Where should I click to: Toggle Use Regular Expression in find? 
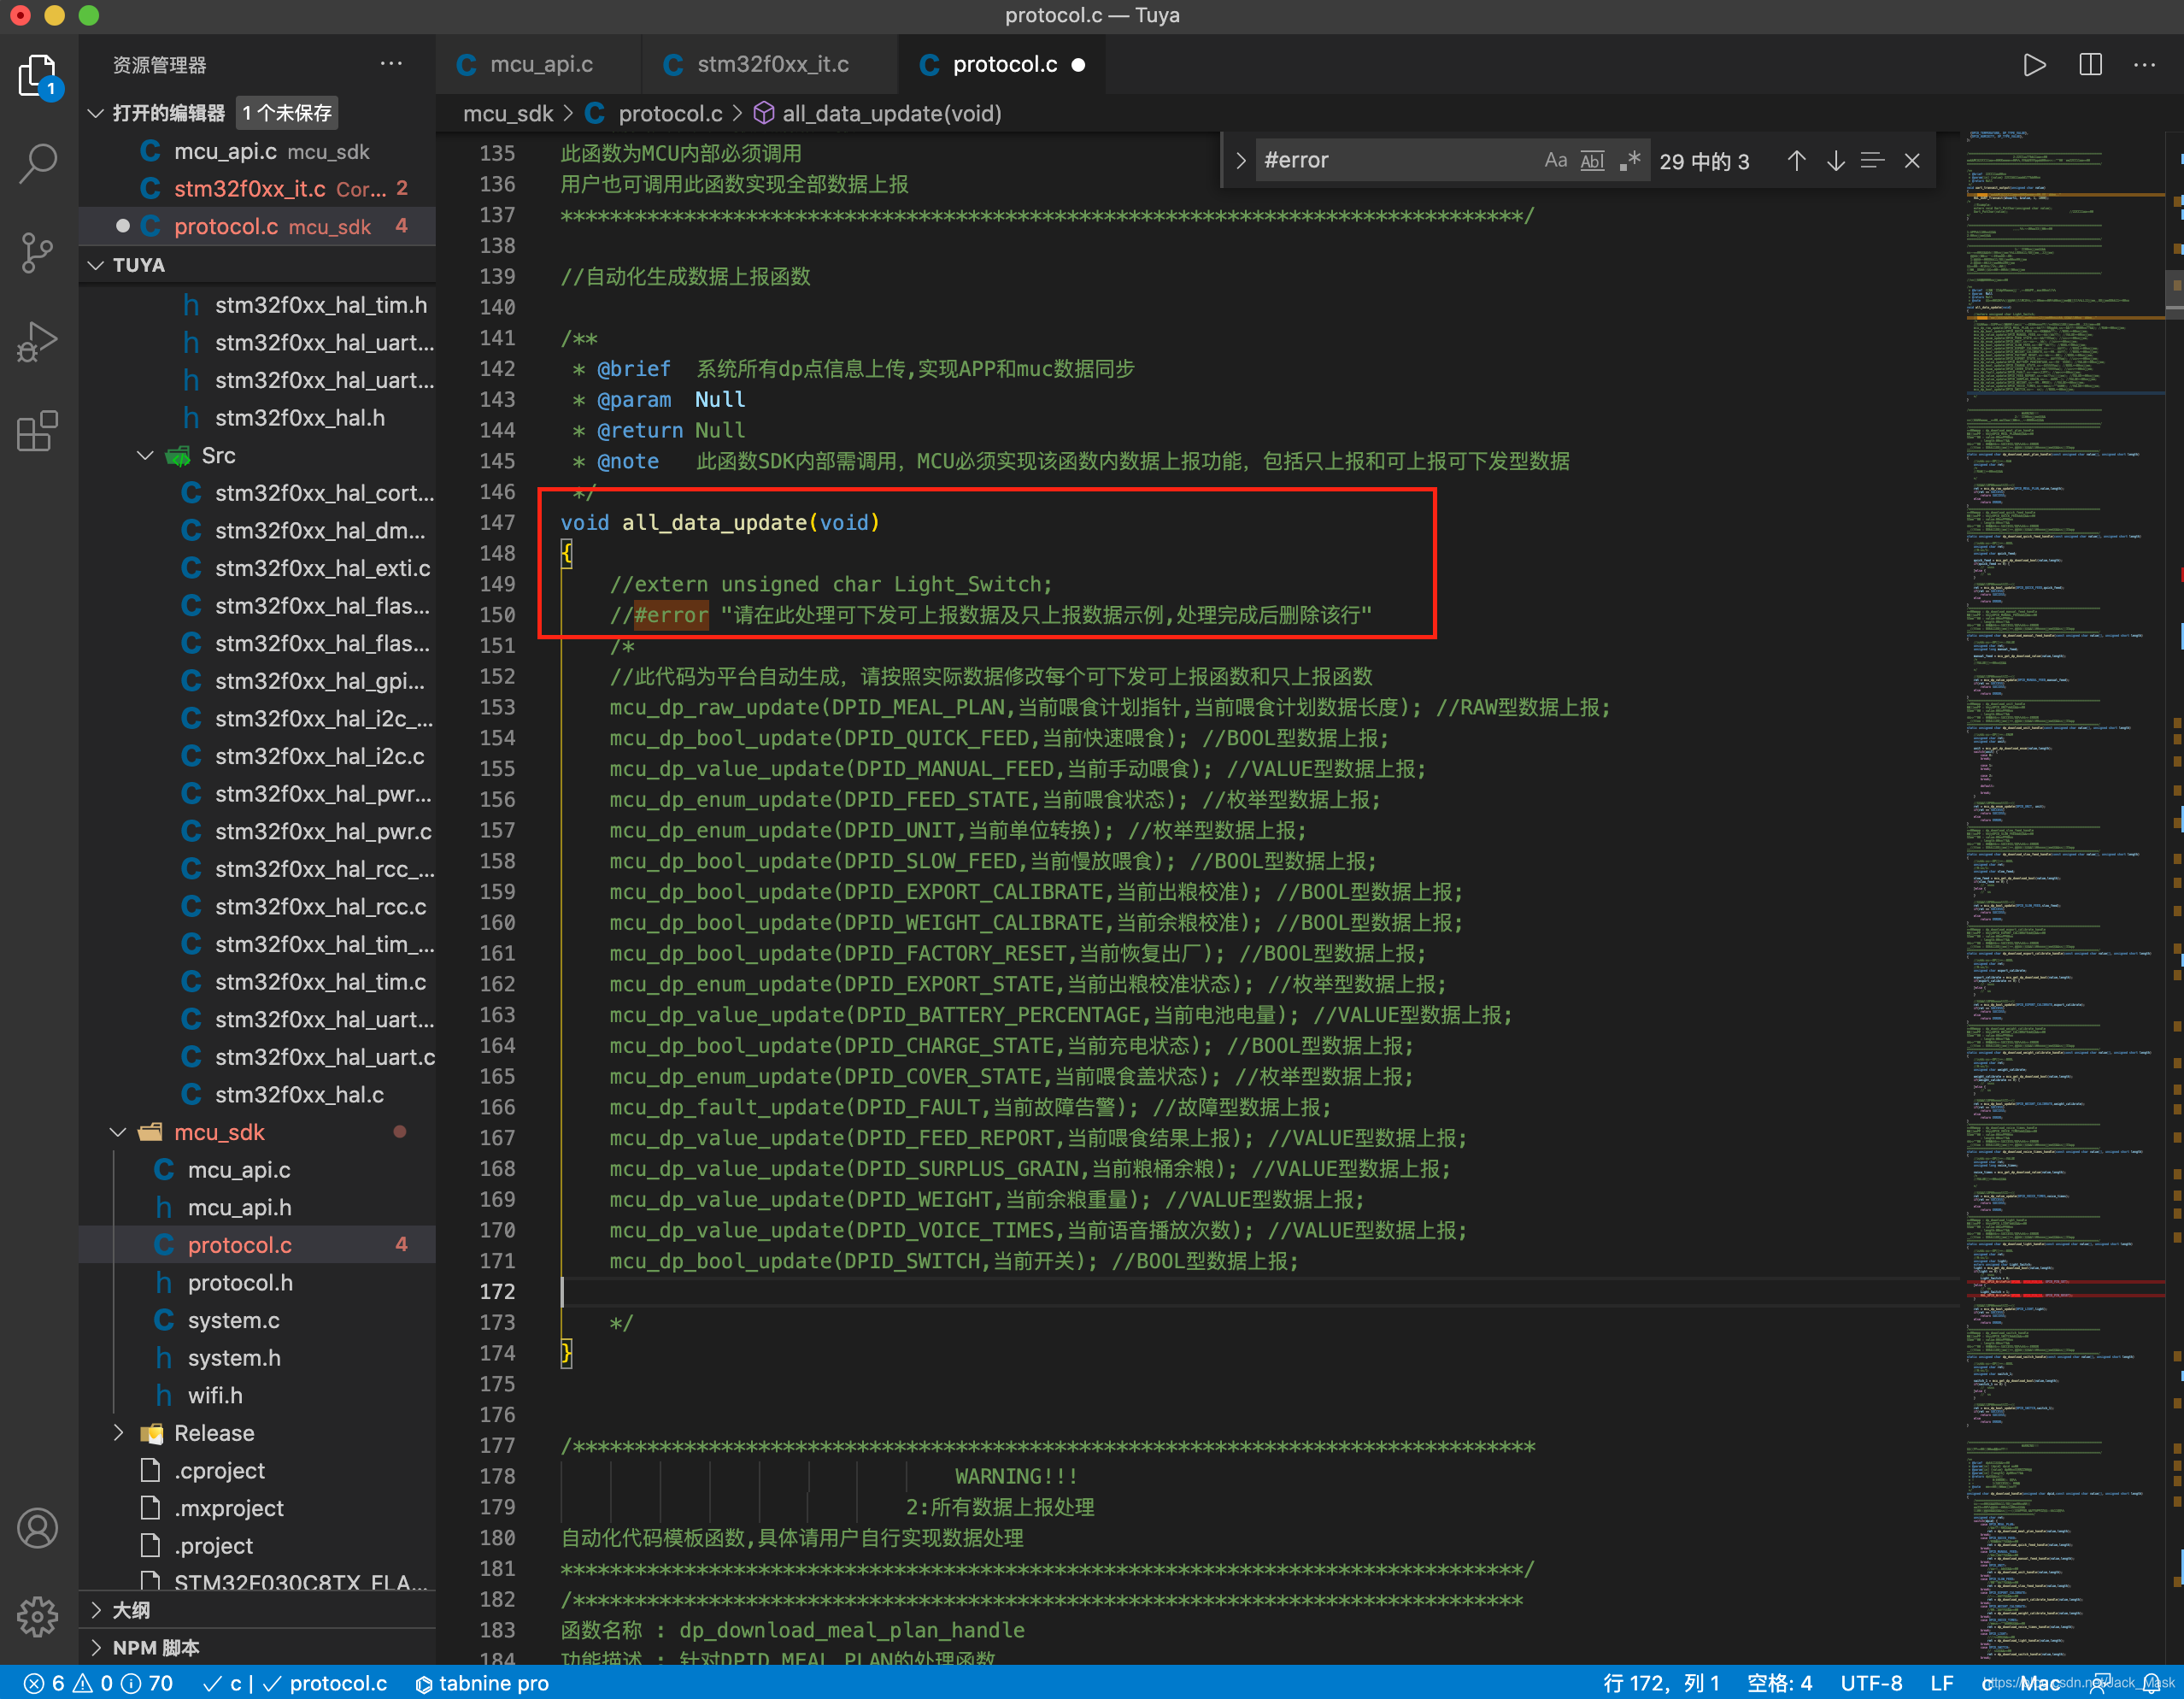pos(1630,161)
